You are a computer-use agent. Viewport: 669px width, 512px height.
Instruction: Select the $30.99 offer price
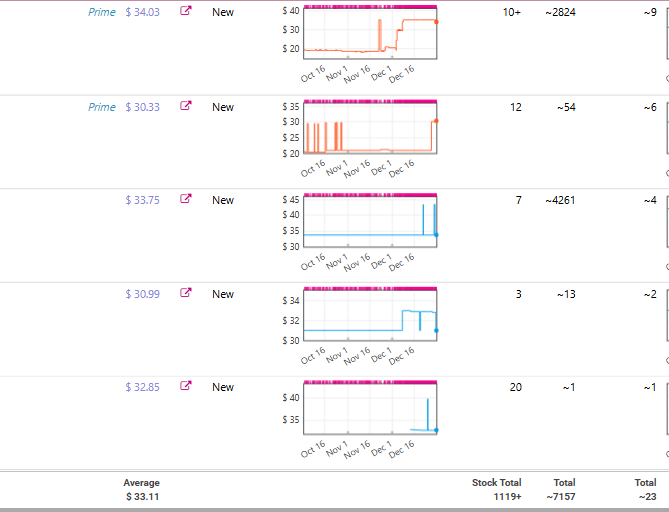(143, 294)
